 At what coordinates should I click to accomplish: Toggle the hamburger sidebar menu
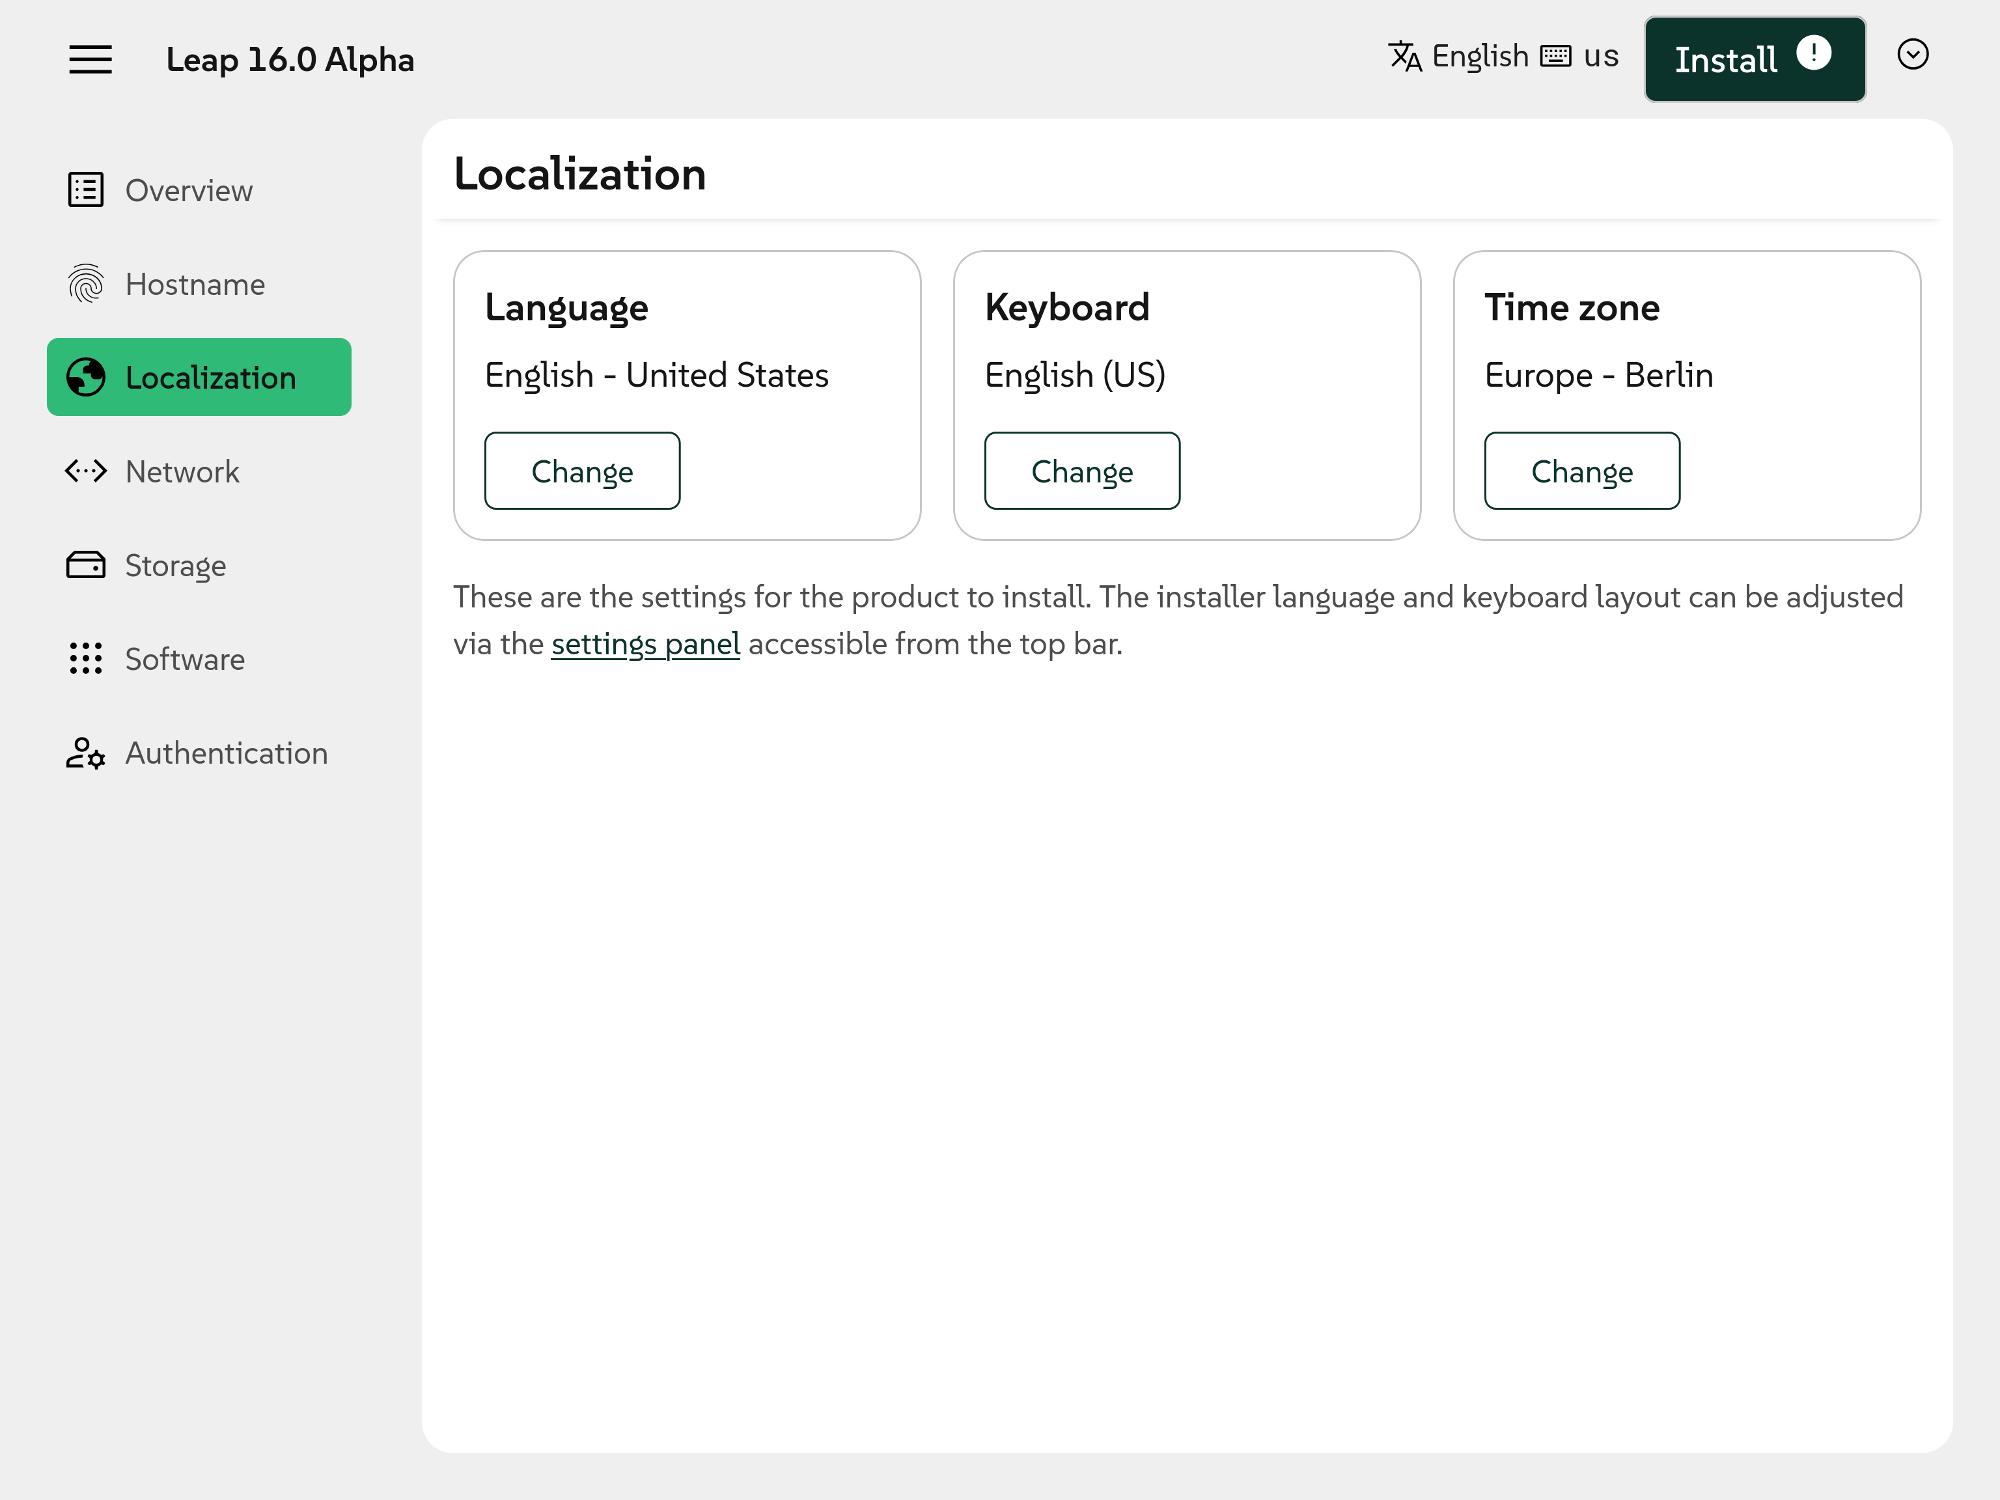(x=90, y=59)
